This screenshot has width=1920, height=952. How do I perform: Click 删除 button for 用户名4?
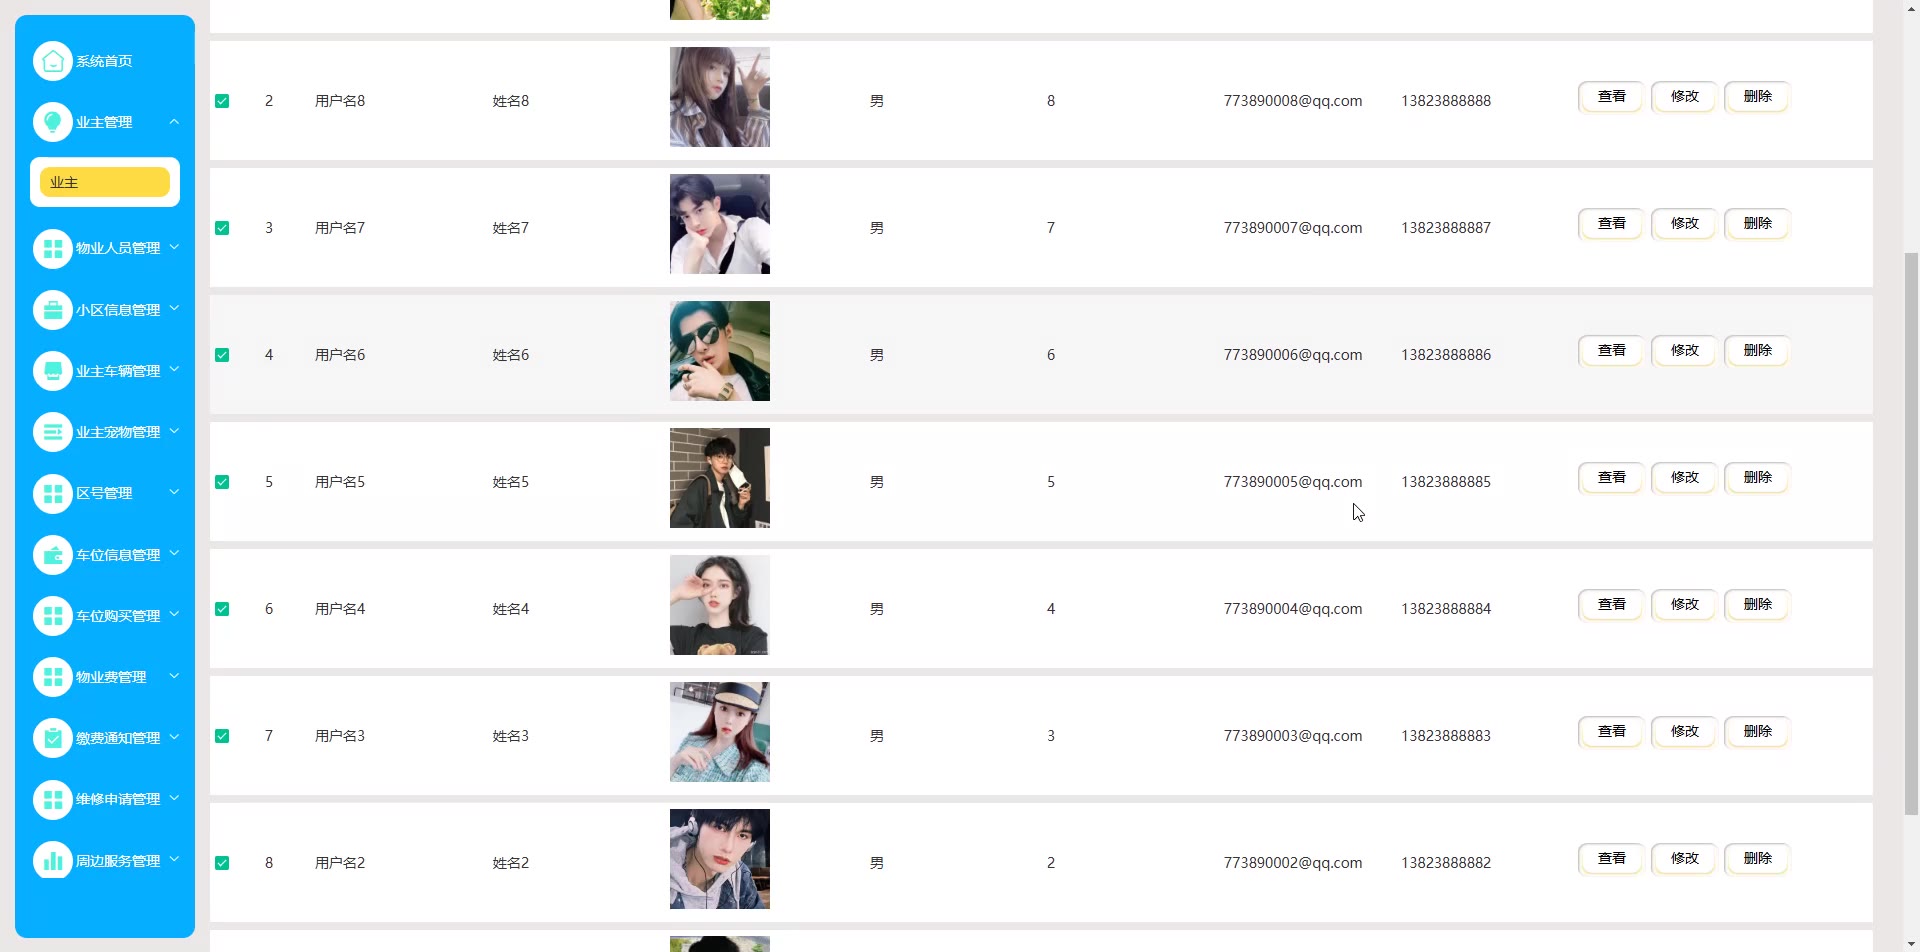click(x=1757, y=605)
